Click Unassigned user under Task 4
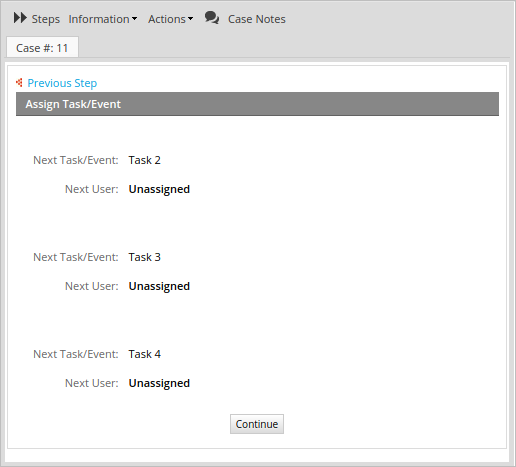The height and width of the screenshot is (467, 516). 159,383
